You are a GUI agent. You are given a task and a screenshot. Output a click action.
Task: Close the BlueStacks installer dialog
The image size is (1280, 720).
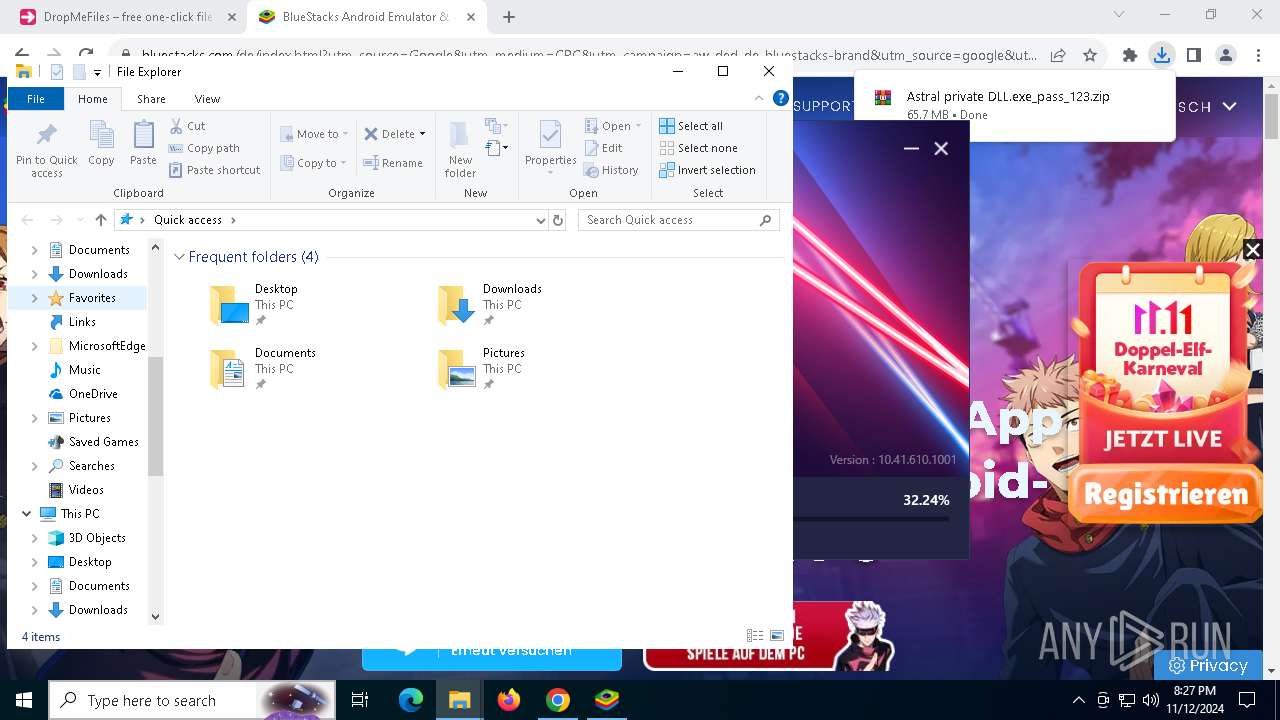(x=941, y=148)
